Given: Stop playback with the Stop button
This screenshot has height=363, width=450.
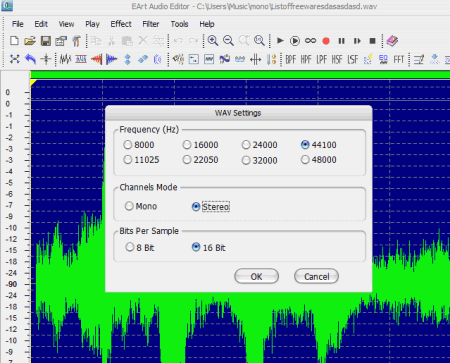Looking at the screenshot, I should coord(372,41).
